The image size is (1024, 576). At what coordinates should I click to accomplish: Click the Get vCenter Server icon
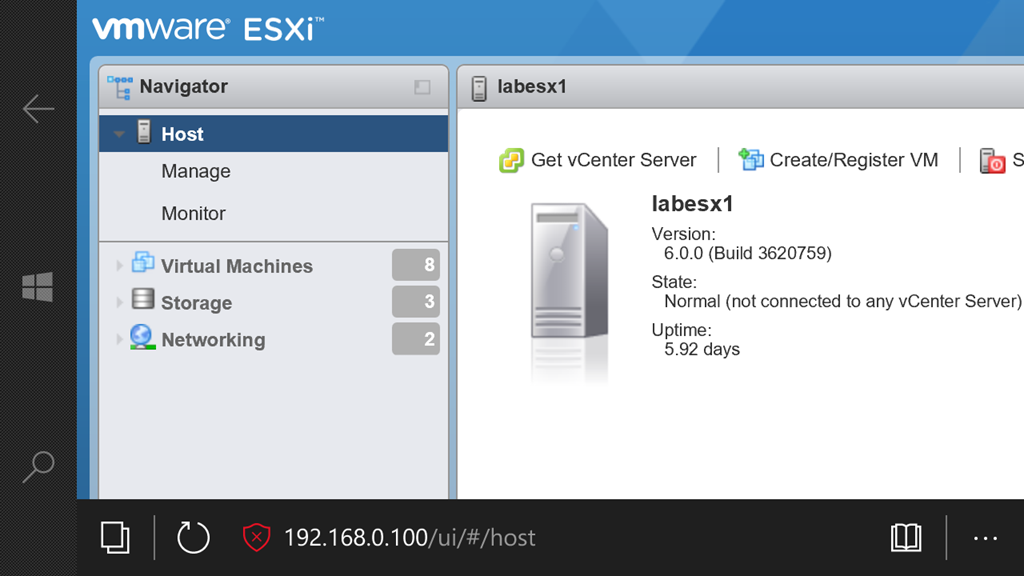(511, 160)
